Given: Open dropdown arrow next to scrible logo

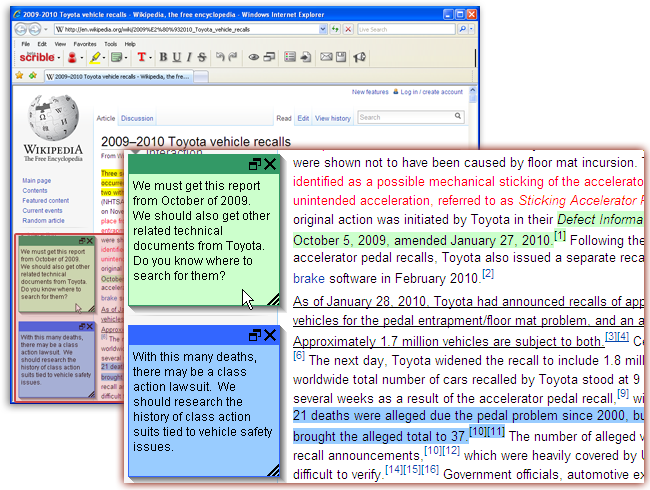Looking at the screenshot, I should coord(59,58).
